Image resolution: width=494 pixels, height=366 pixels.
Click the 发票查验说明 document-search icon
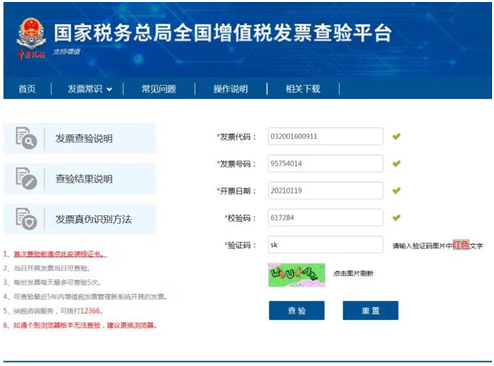pos(26,138)
